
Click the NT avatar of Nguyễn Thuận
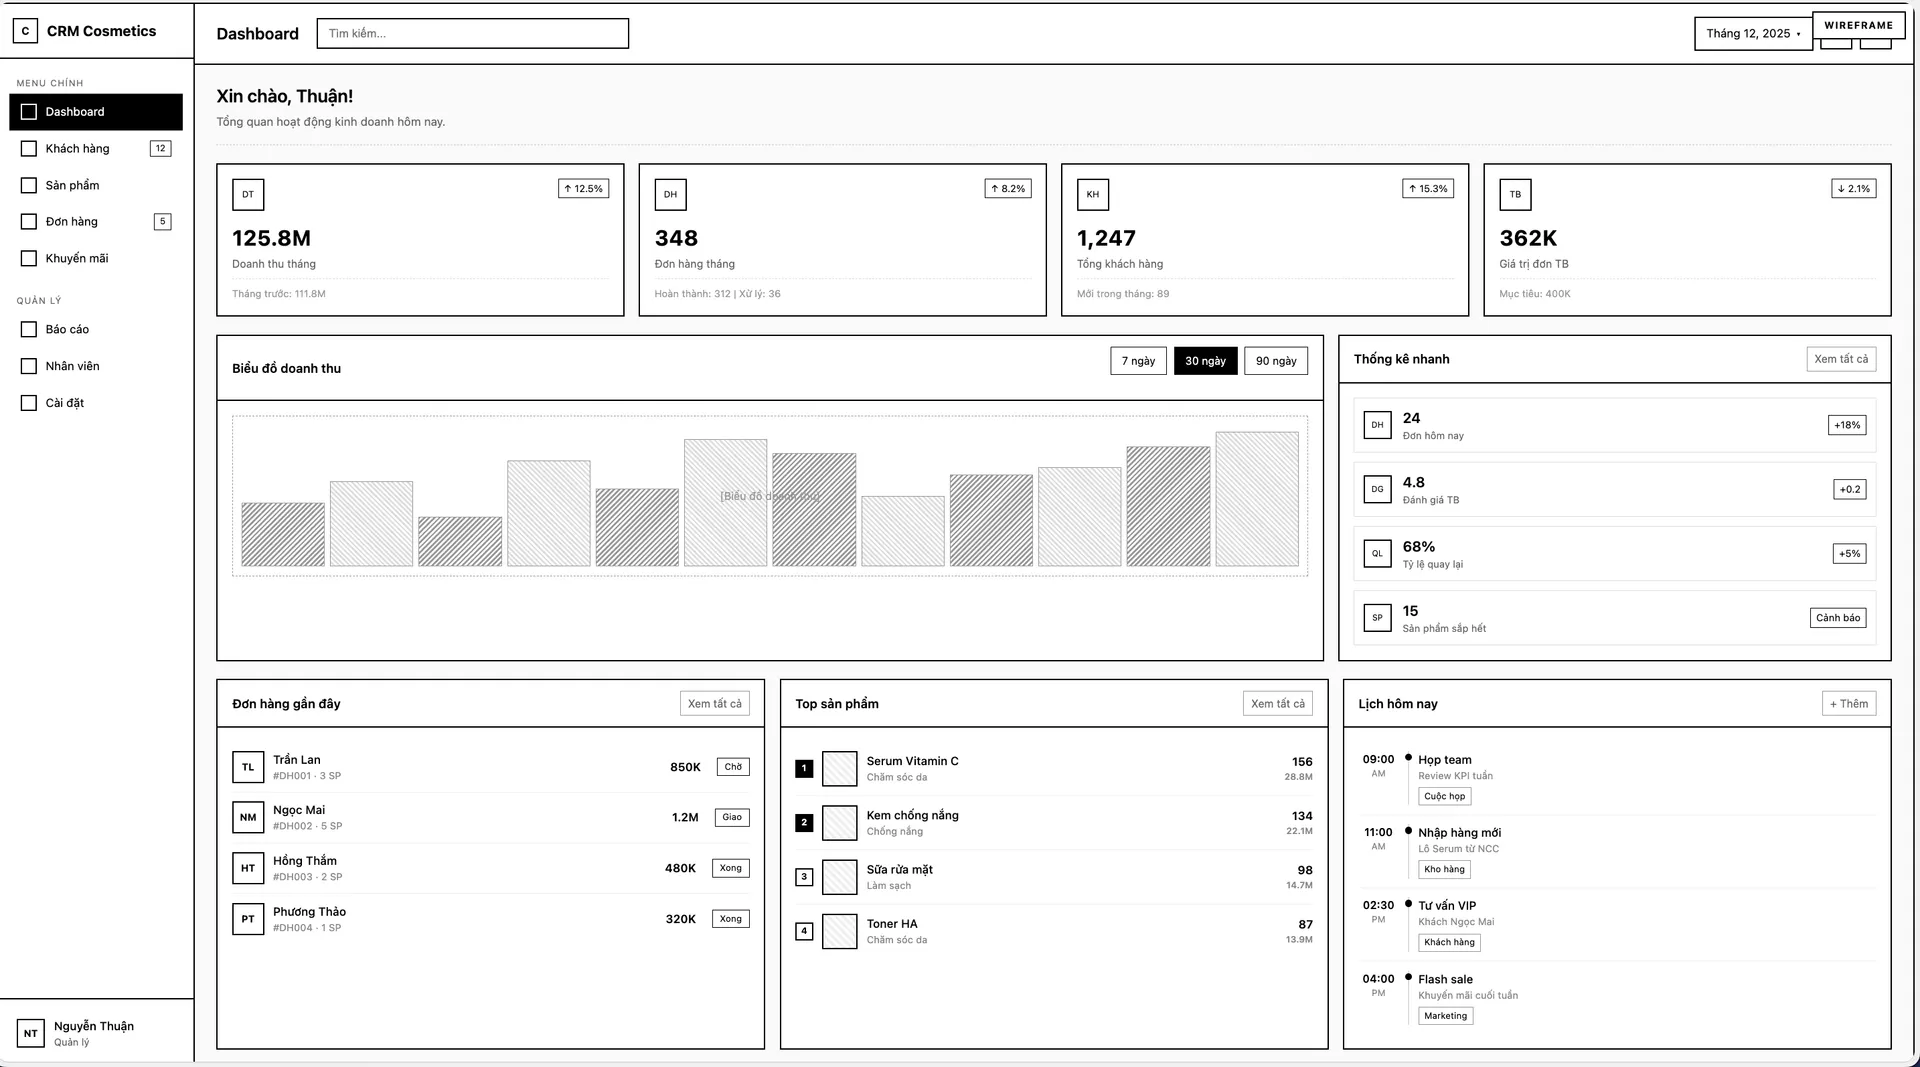click(x=30, y=1033)
